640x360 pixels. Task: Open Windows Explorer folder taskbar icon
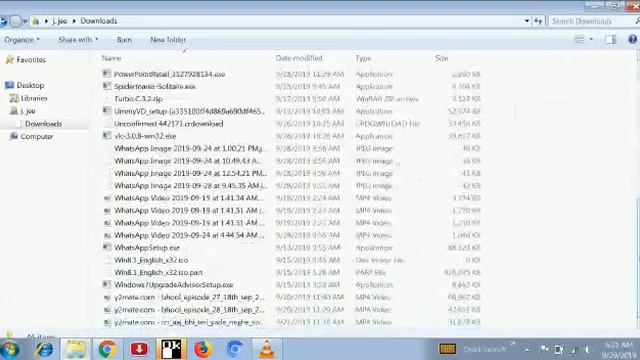pyautogui.click(x=76, y=349)
